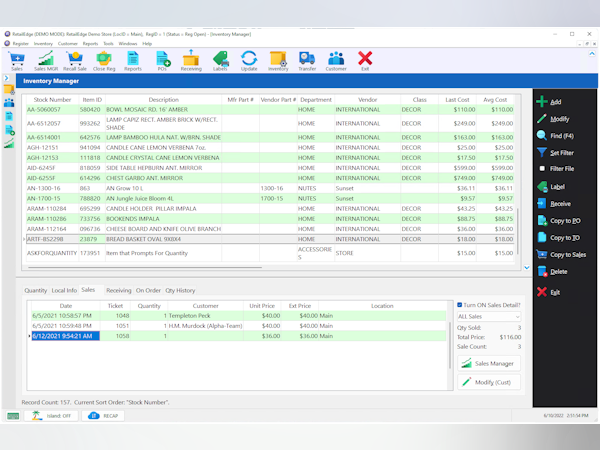Click the Sales Manager button
Image resolution: width=600 pixels, height=450 pixels.
point(487,365)
